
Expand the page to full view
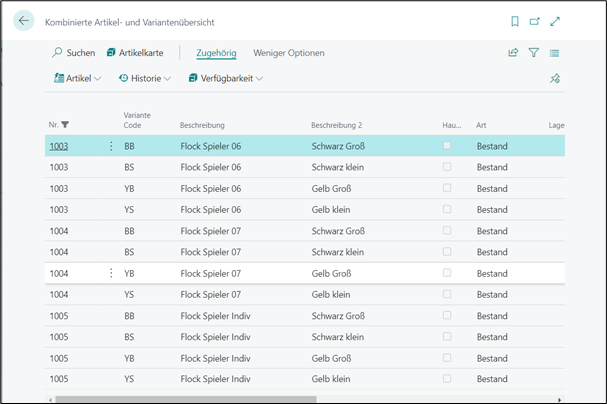[555, 21]
